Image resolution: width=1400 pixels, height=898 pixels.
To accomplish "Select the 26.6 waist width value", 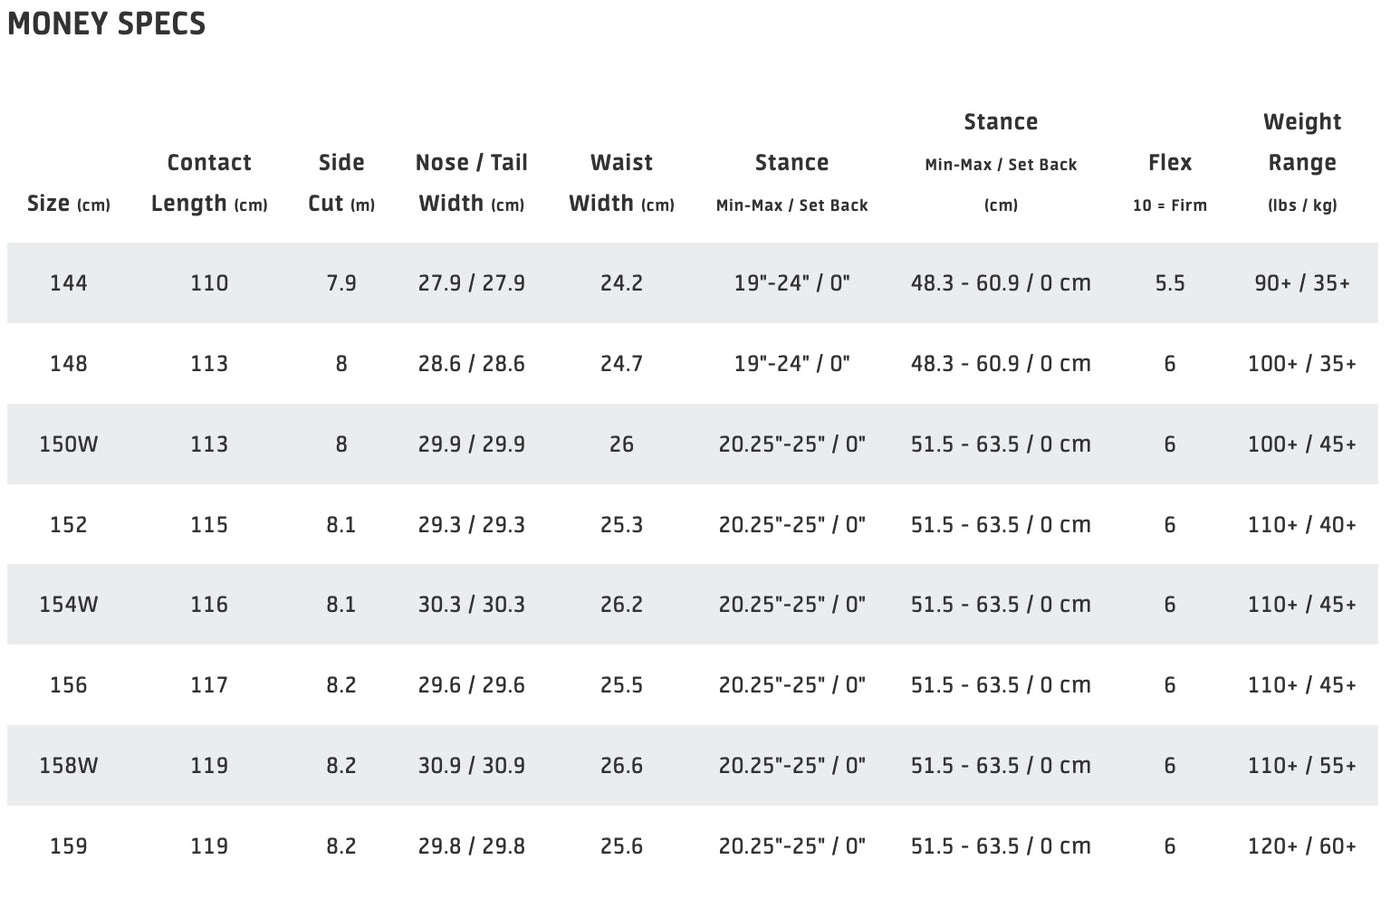I will click(x=621, y=765).
